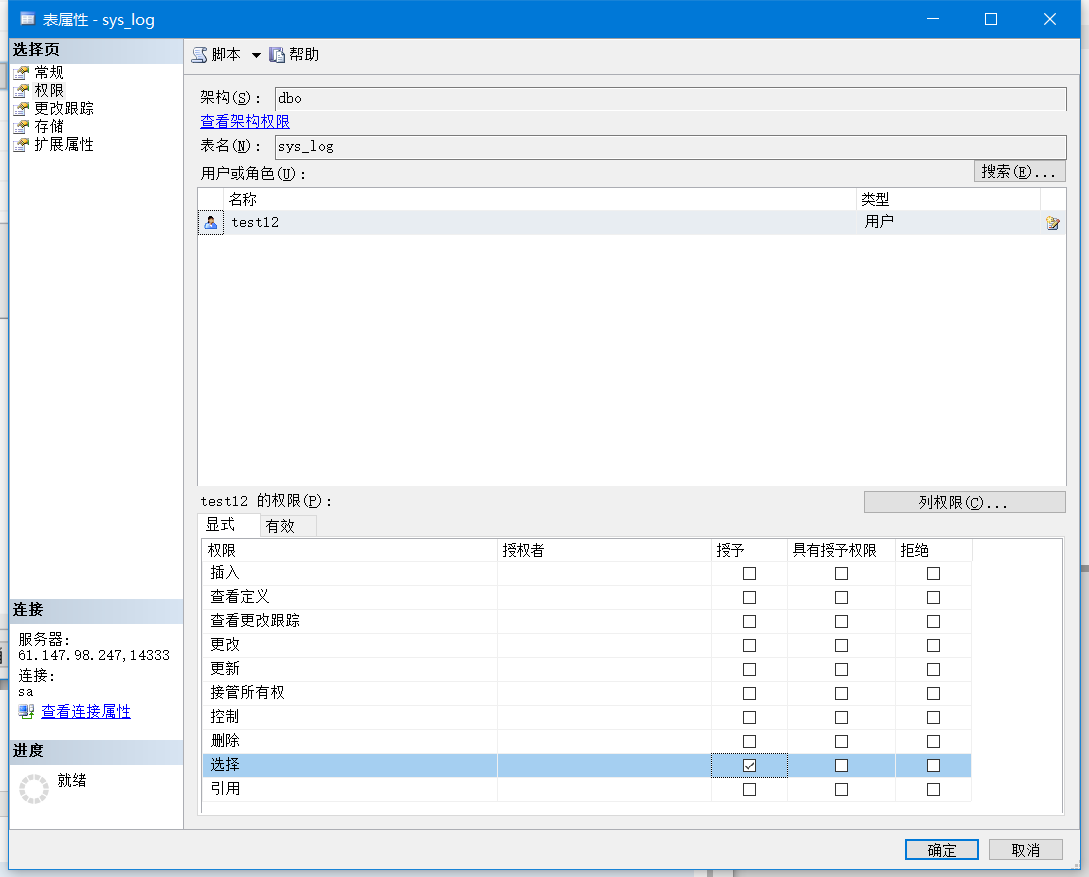Click the 常规 page icon
1089x877 pixels.
pyautogui.click(x=22, y=72)
